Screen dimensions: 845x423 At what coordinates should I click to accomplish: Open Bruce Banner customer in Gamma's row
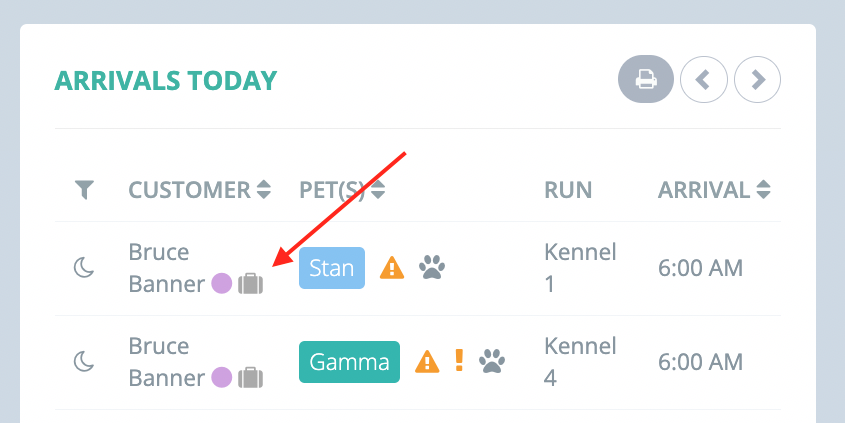(x=167, y=362)
